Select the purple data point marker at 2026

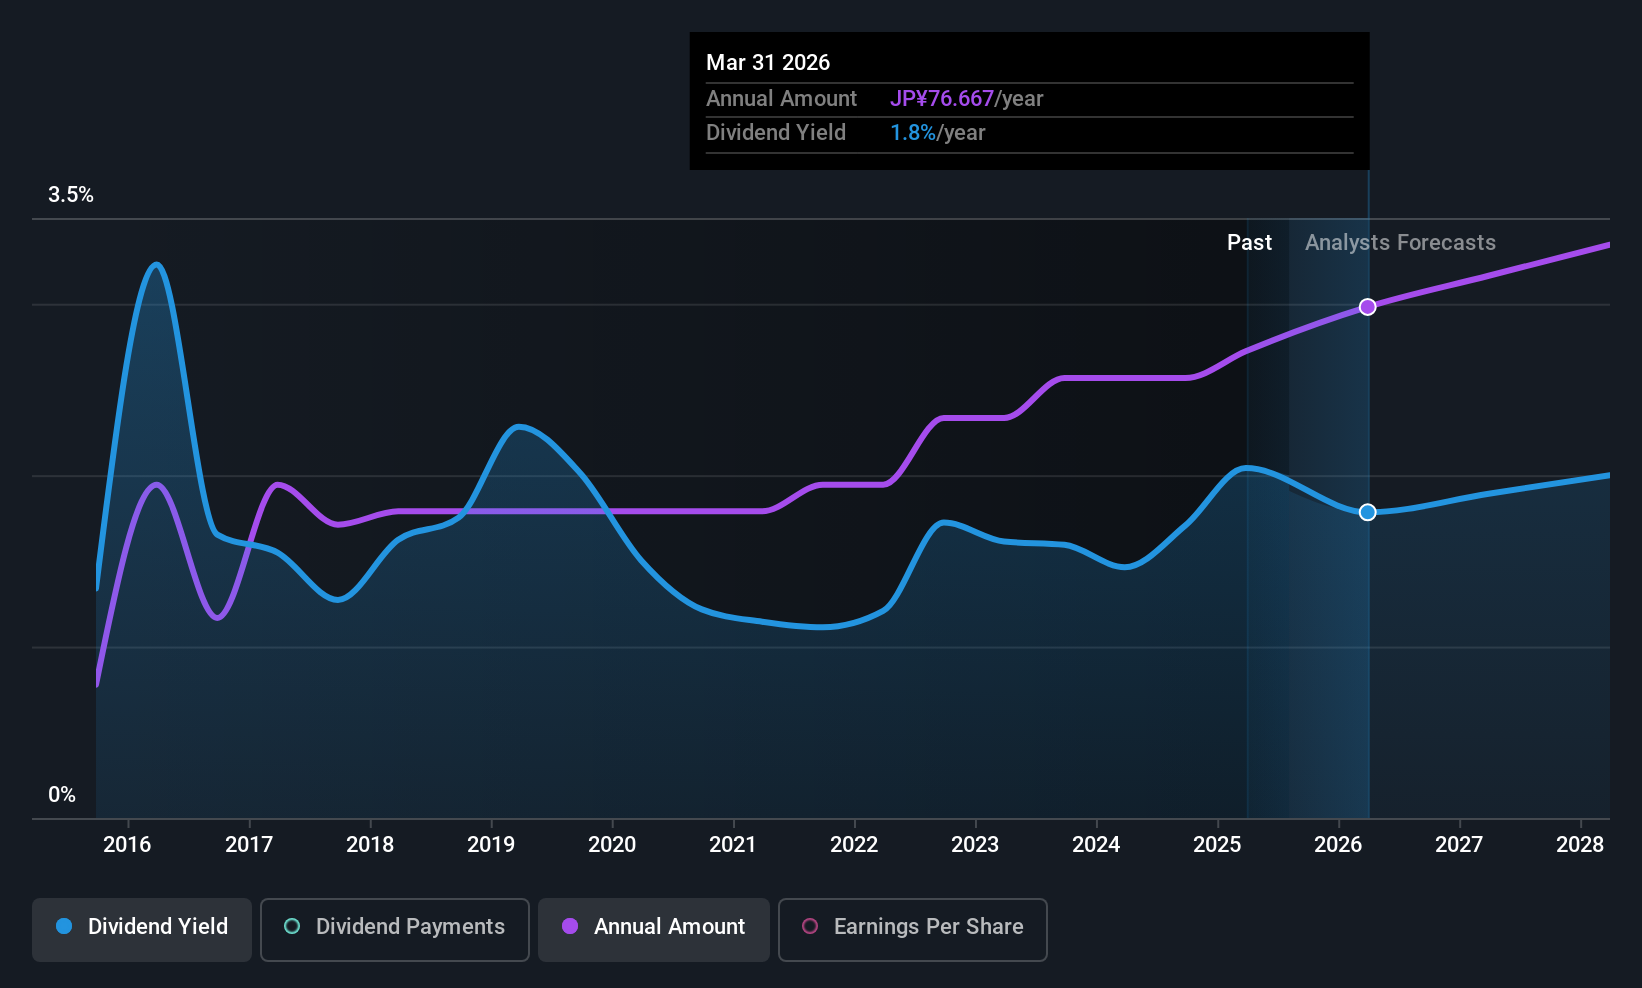click(x=1368, y=307)
